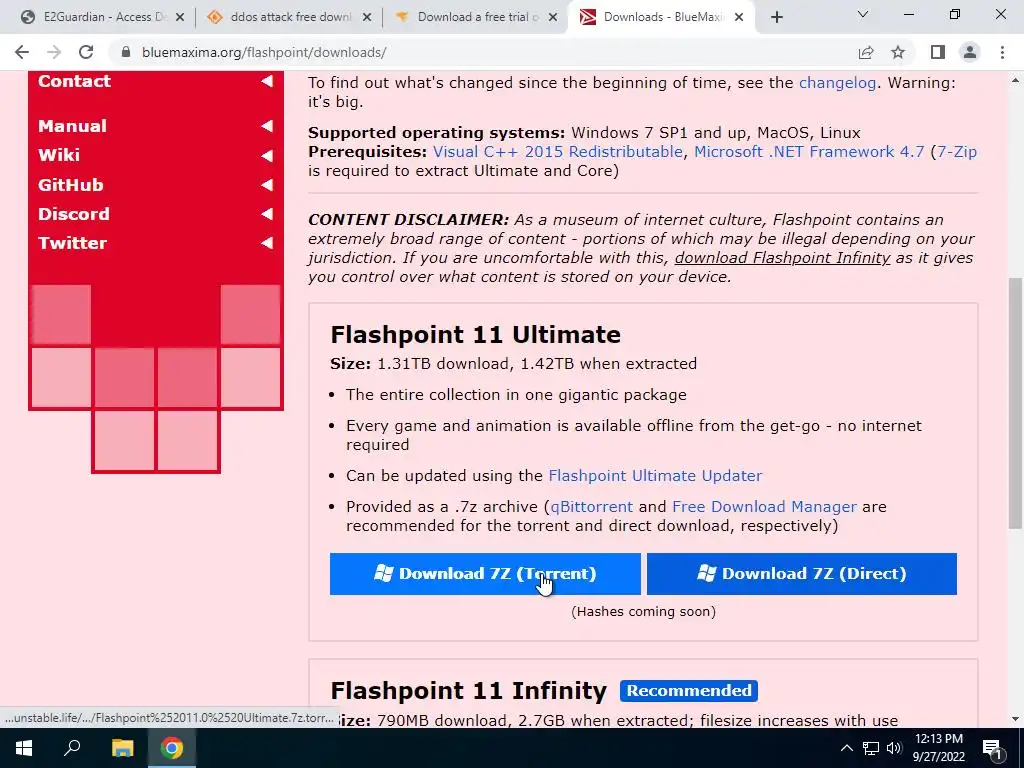Open the Contact sidebar item
Viewport: 1024px width, 768px height.
[74, 81]
